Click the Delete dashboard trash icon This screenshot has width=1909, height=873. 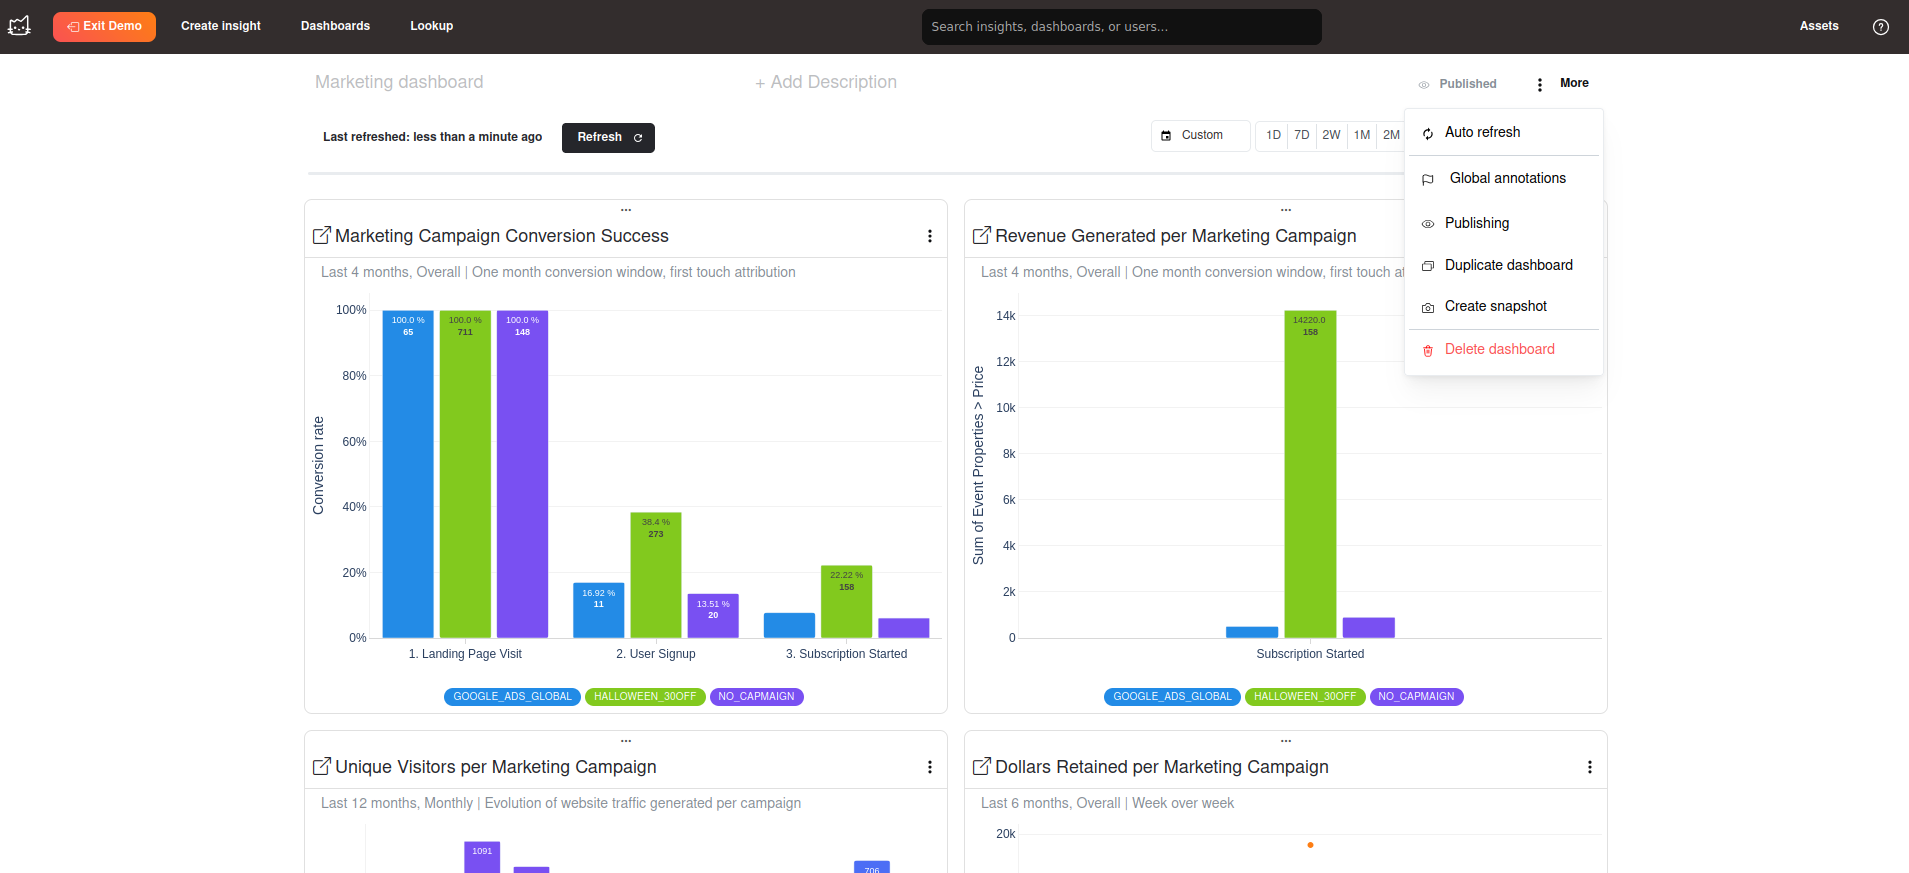pyautogui.click(x=1427, y=350)
